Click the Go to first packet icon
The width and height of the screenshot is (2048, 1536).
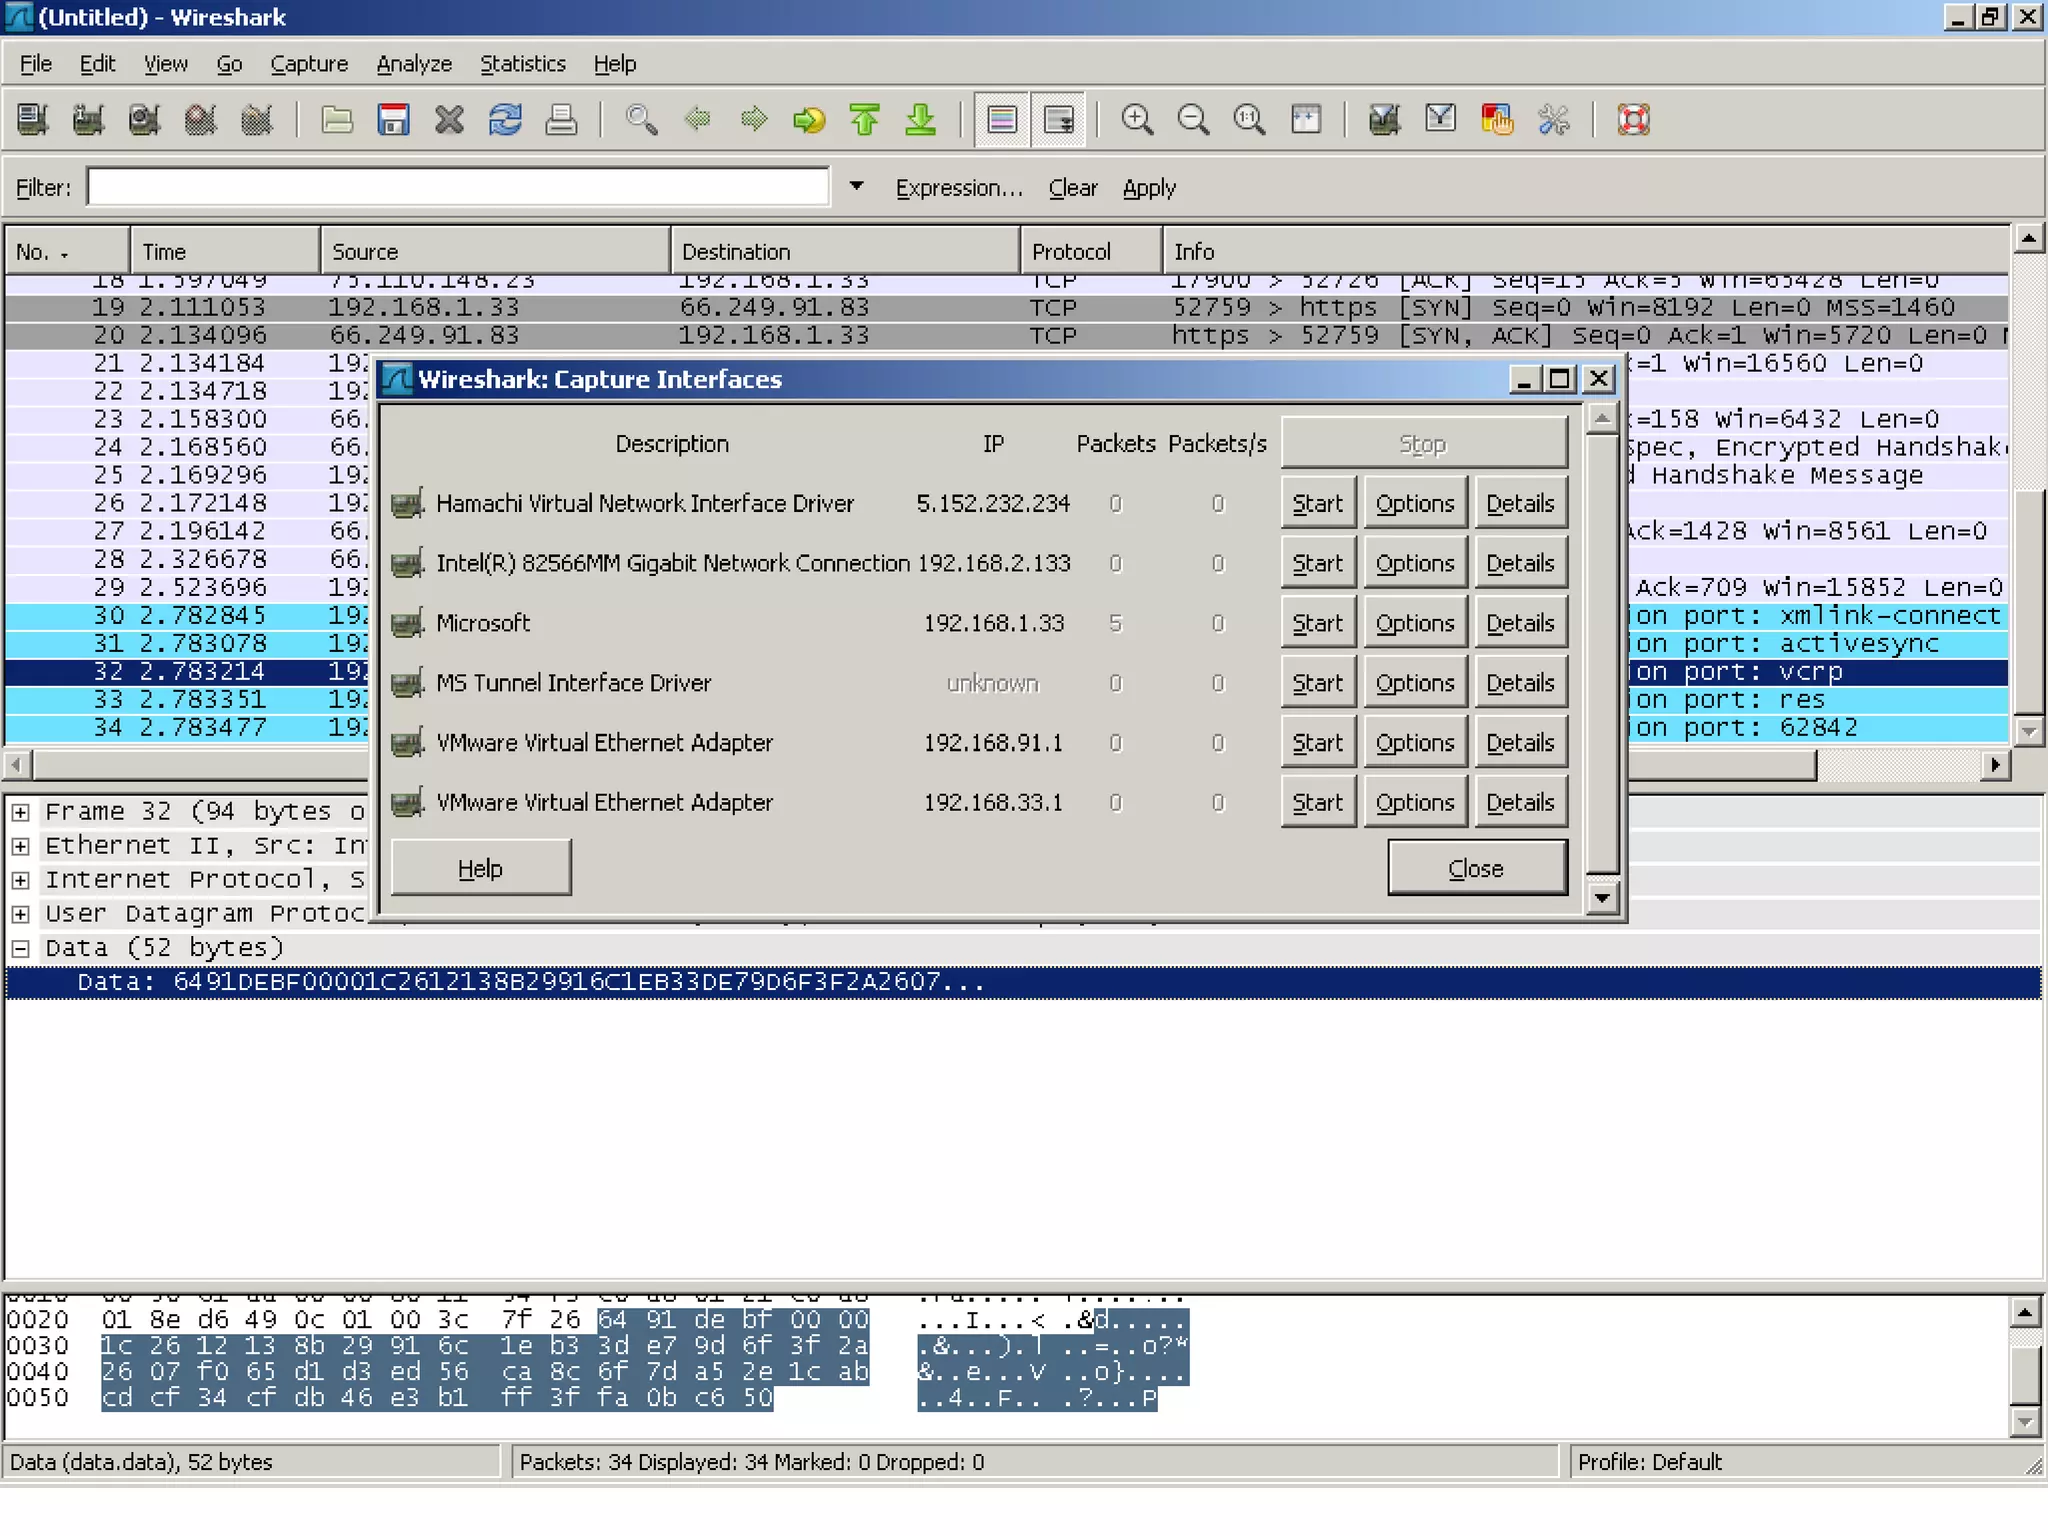point(865,120)
